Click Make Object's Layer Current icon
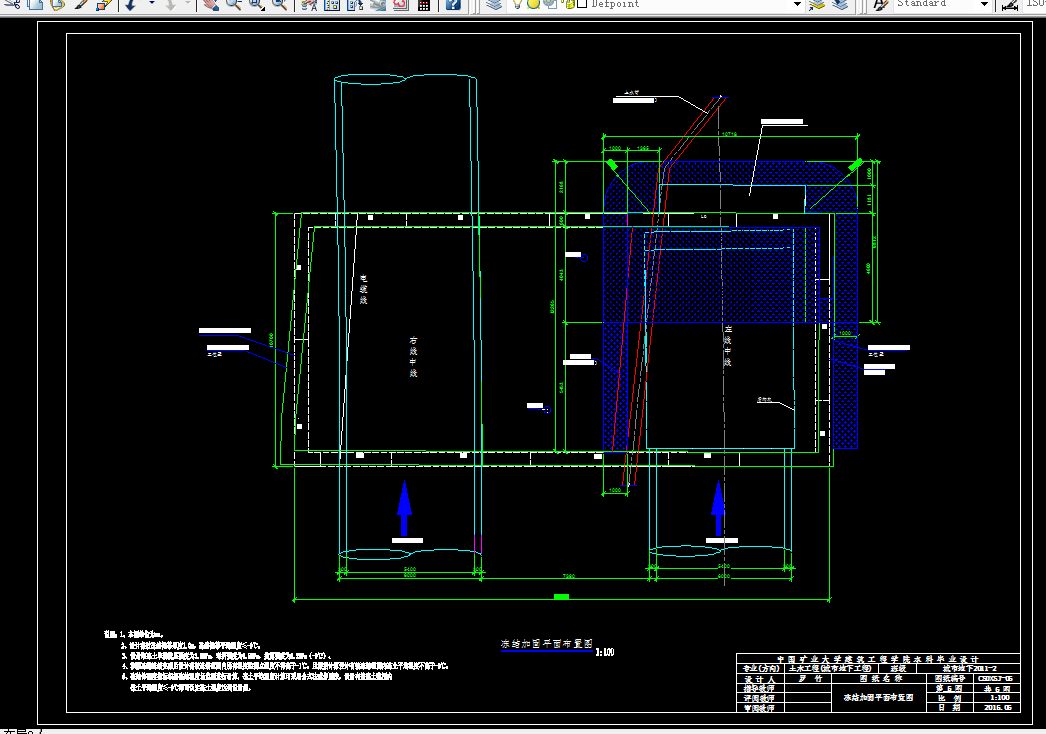This screenshot has height=734, width=1046. (x=817, y=4)
